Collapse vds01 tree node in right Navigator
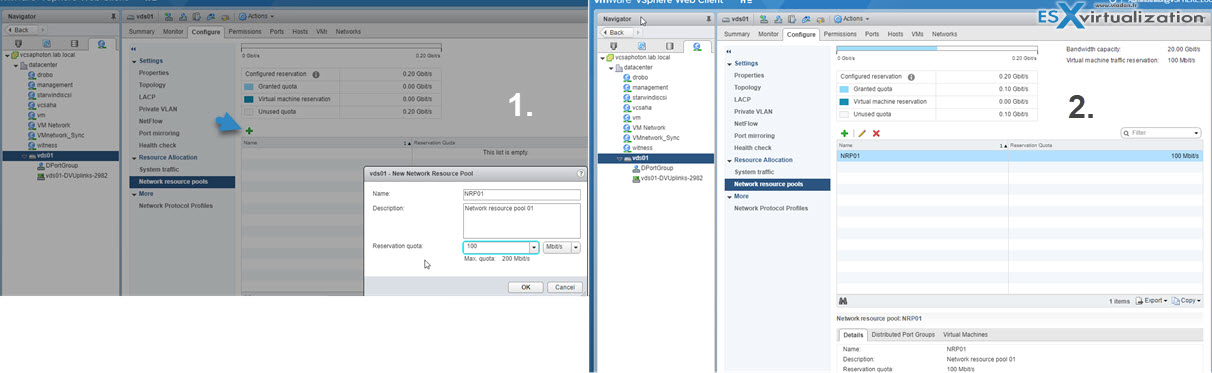 [620, 158]
